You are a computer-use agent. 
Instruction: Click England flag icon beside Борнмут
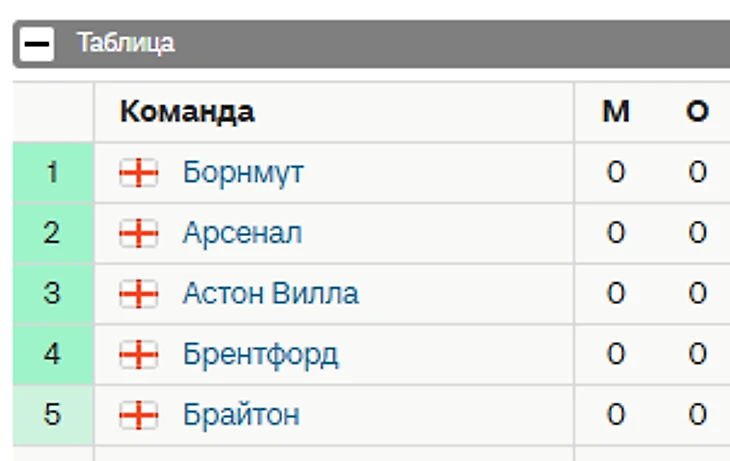pyautogui.click(x=139, y=173)
